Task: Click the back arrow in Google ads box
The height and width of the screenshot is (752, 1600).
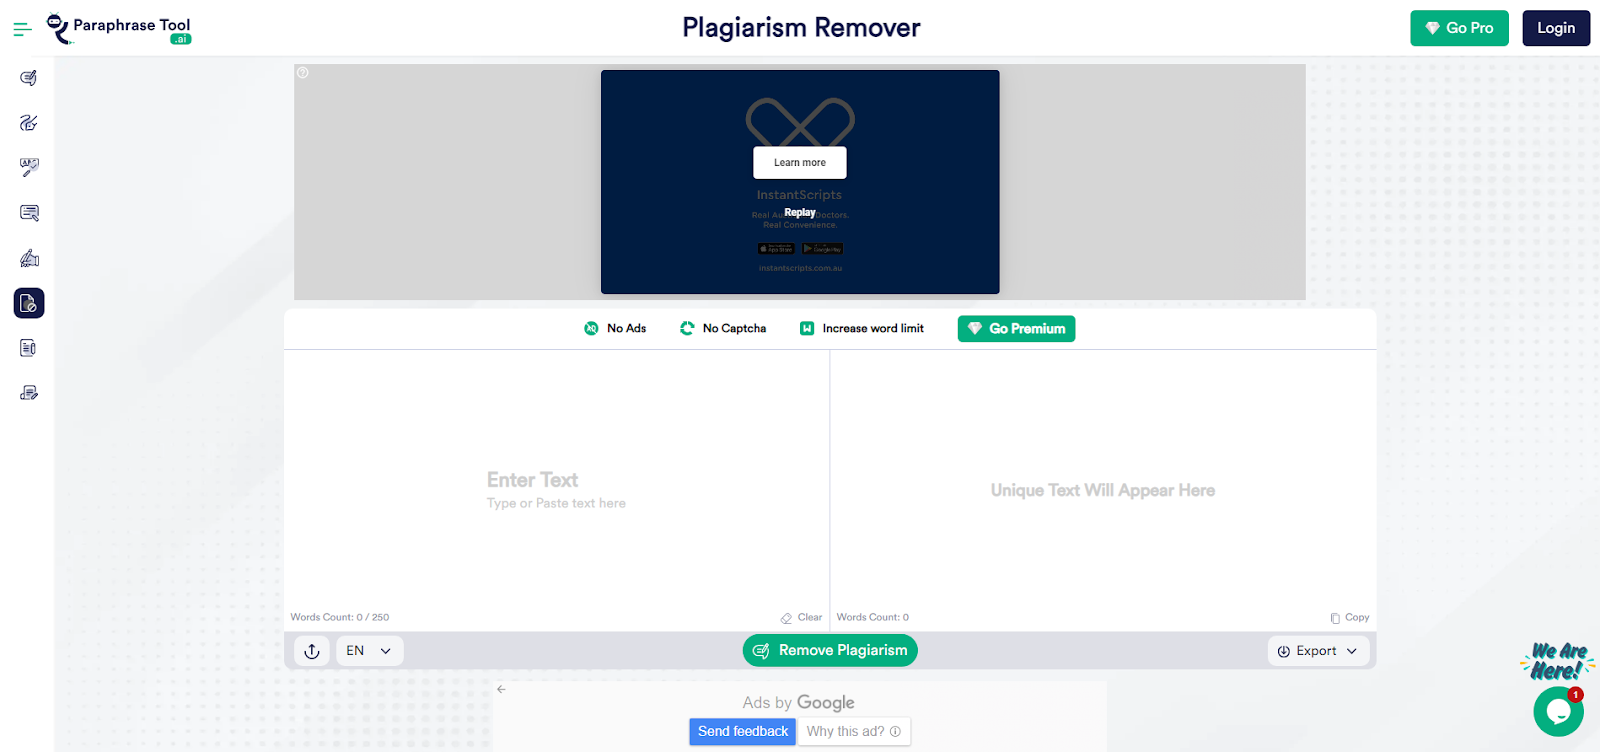Action: pyautogui.click(x=501, y=689)
